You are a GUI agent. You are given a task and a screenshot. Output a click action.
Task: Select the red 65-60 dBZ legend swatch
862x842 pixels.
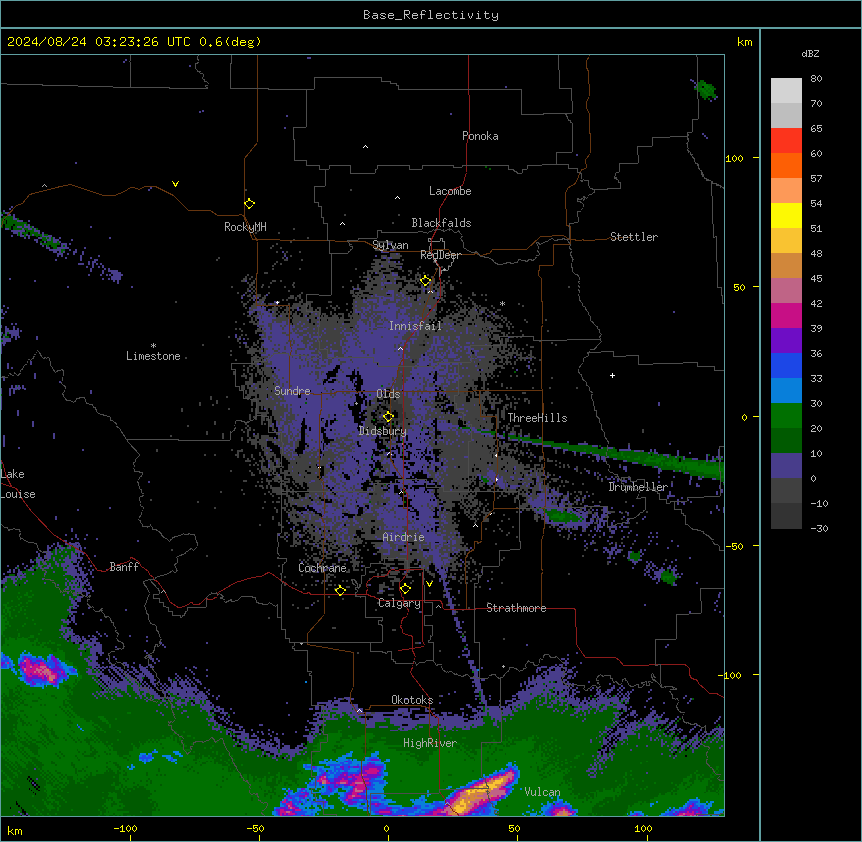point(786,141)
